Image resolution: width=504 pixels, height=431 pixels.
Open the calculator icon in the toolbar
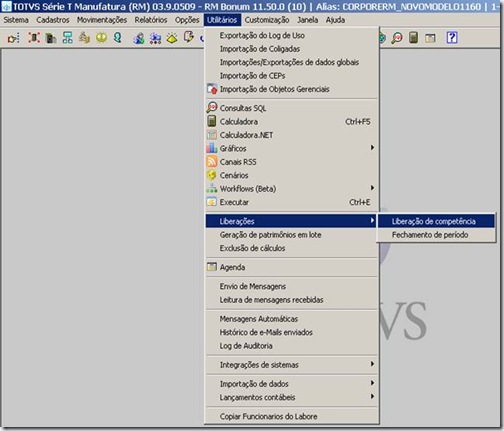coord(413,37)
